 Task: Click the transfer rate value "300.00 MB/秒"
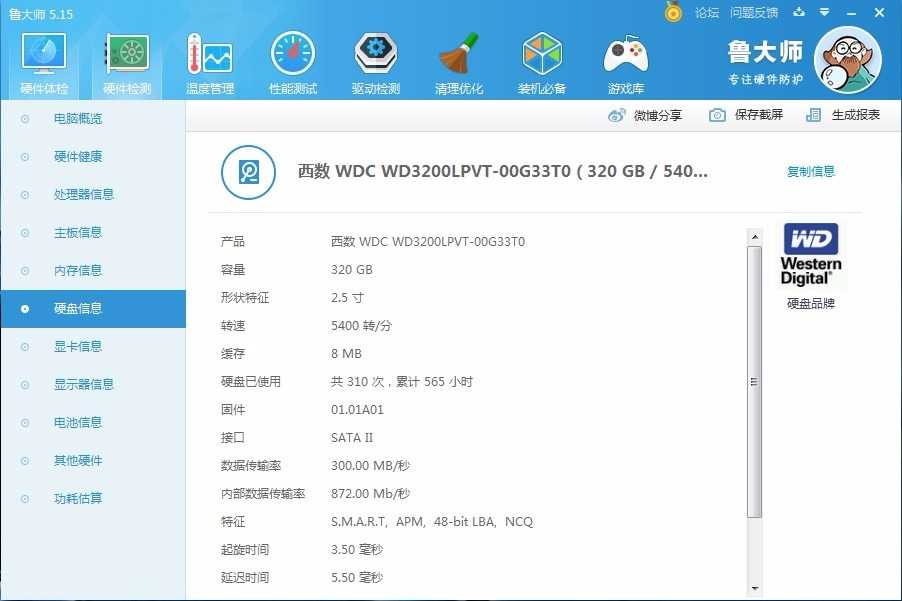tap(370, 466)
